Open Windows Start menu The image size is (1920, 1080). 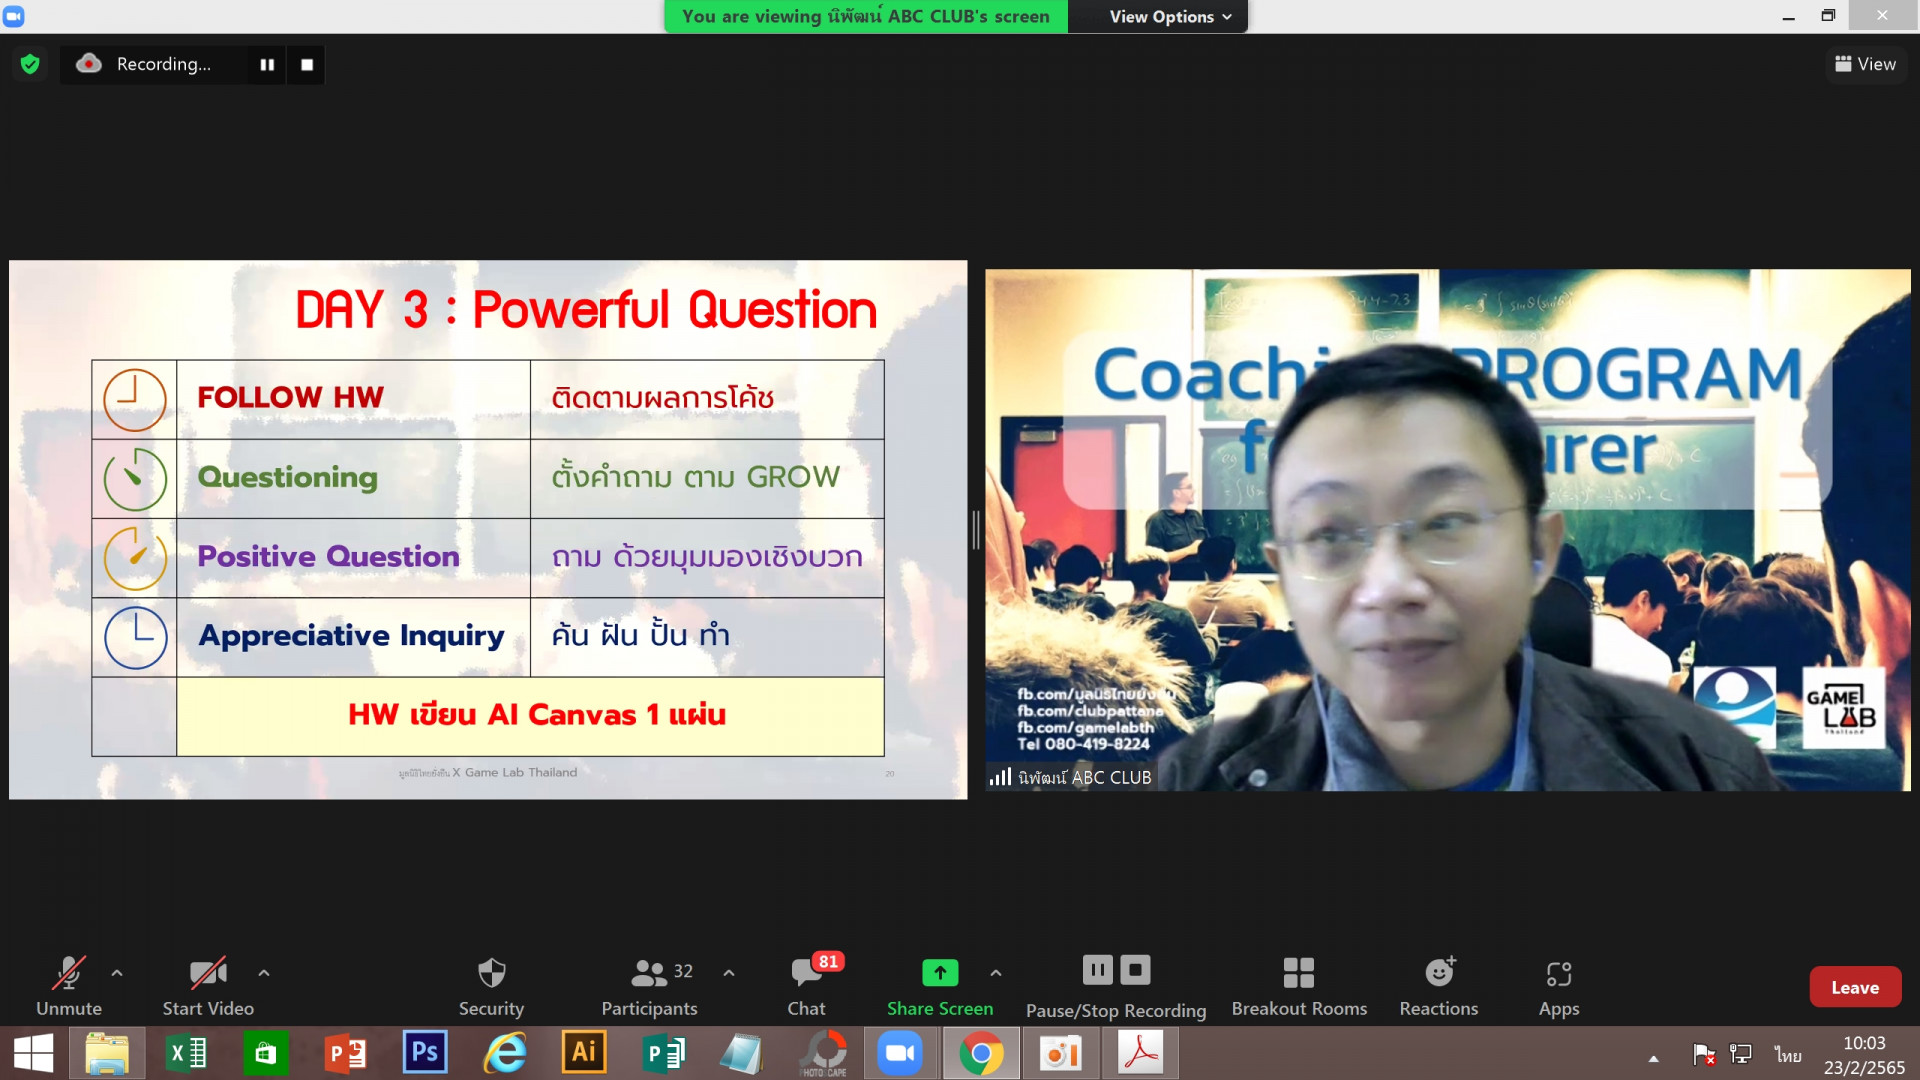(33, 1053)
